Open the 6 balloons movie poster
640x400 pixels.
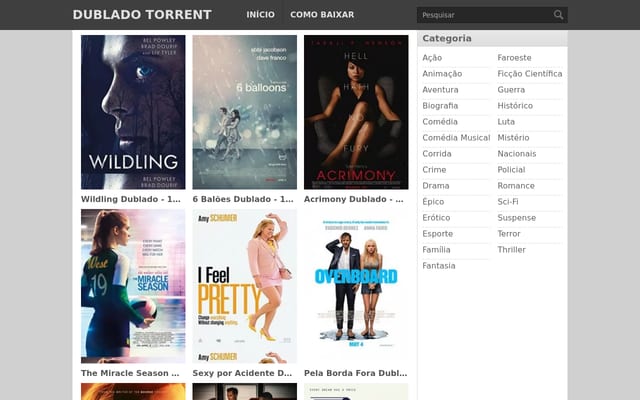244,112
